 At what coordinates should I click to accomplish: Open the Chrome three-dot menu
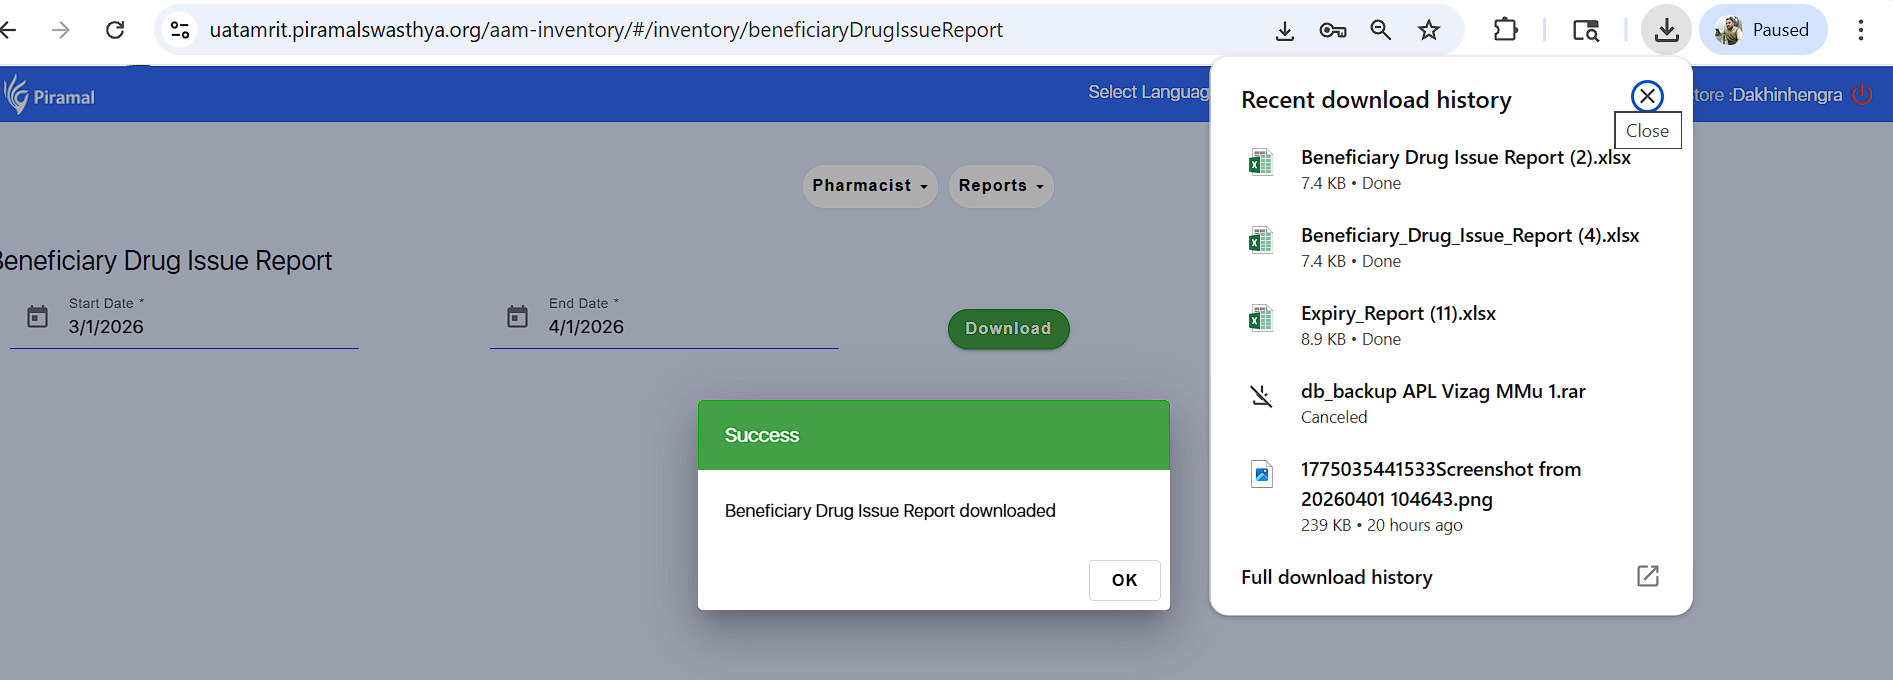(x=1860, y=30)
